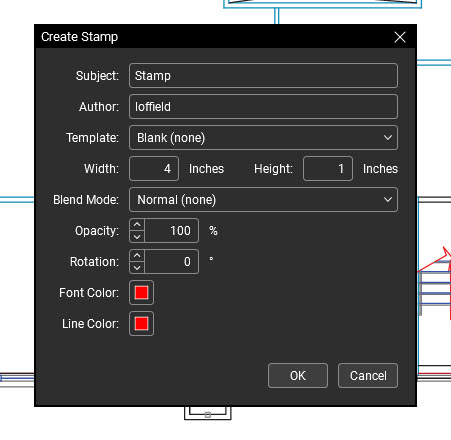Expand the Template dropdown arrow
Screen dimensions: 451x440
(388, 138)
